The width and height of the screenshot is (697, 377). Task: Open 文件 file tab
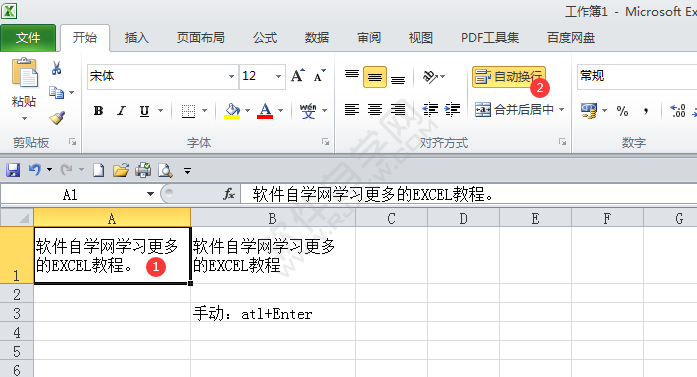click(28, 38)
